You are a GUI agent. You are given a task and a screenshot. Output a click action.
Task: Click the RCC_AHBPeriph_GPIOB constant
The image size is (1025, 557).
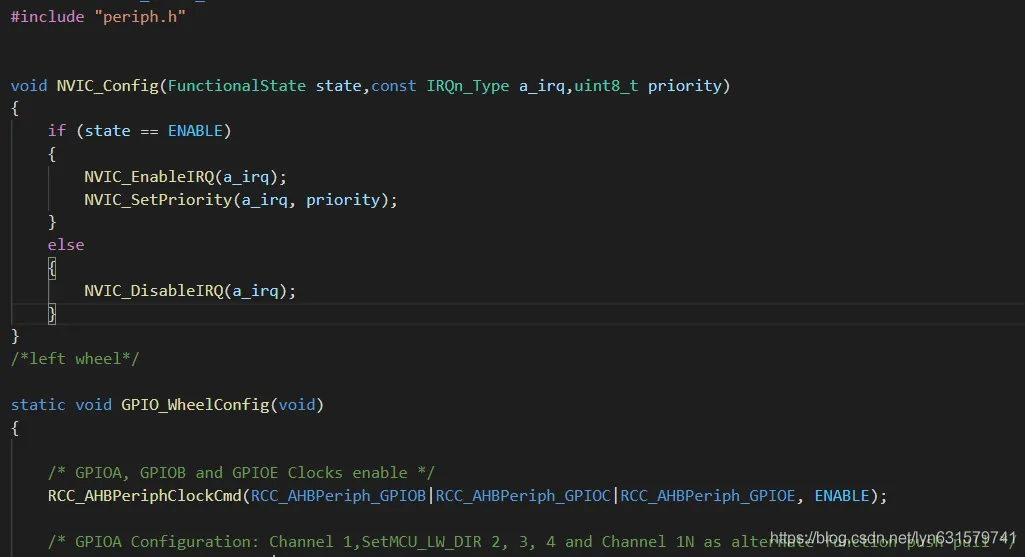pyautogui.click(x=339, y=496)
